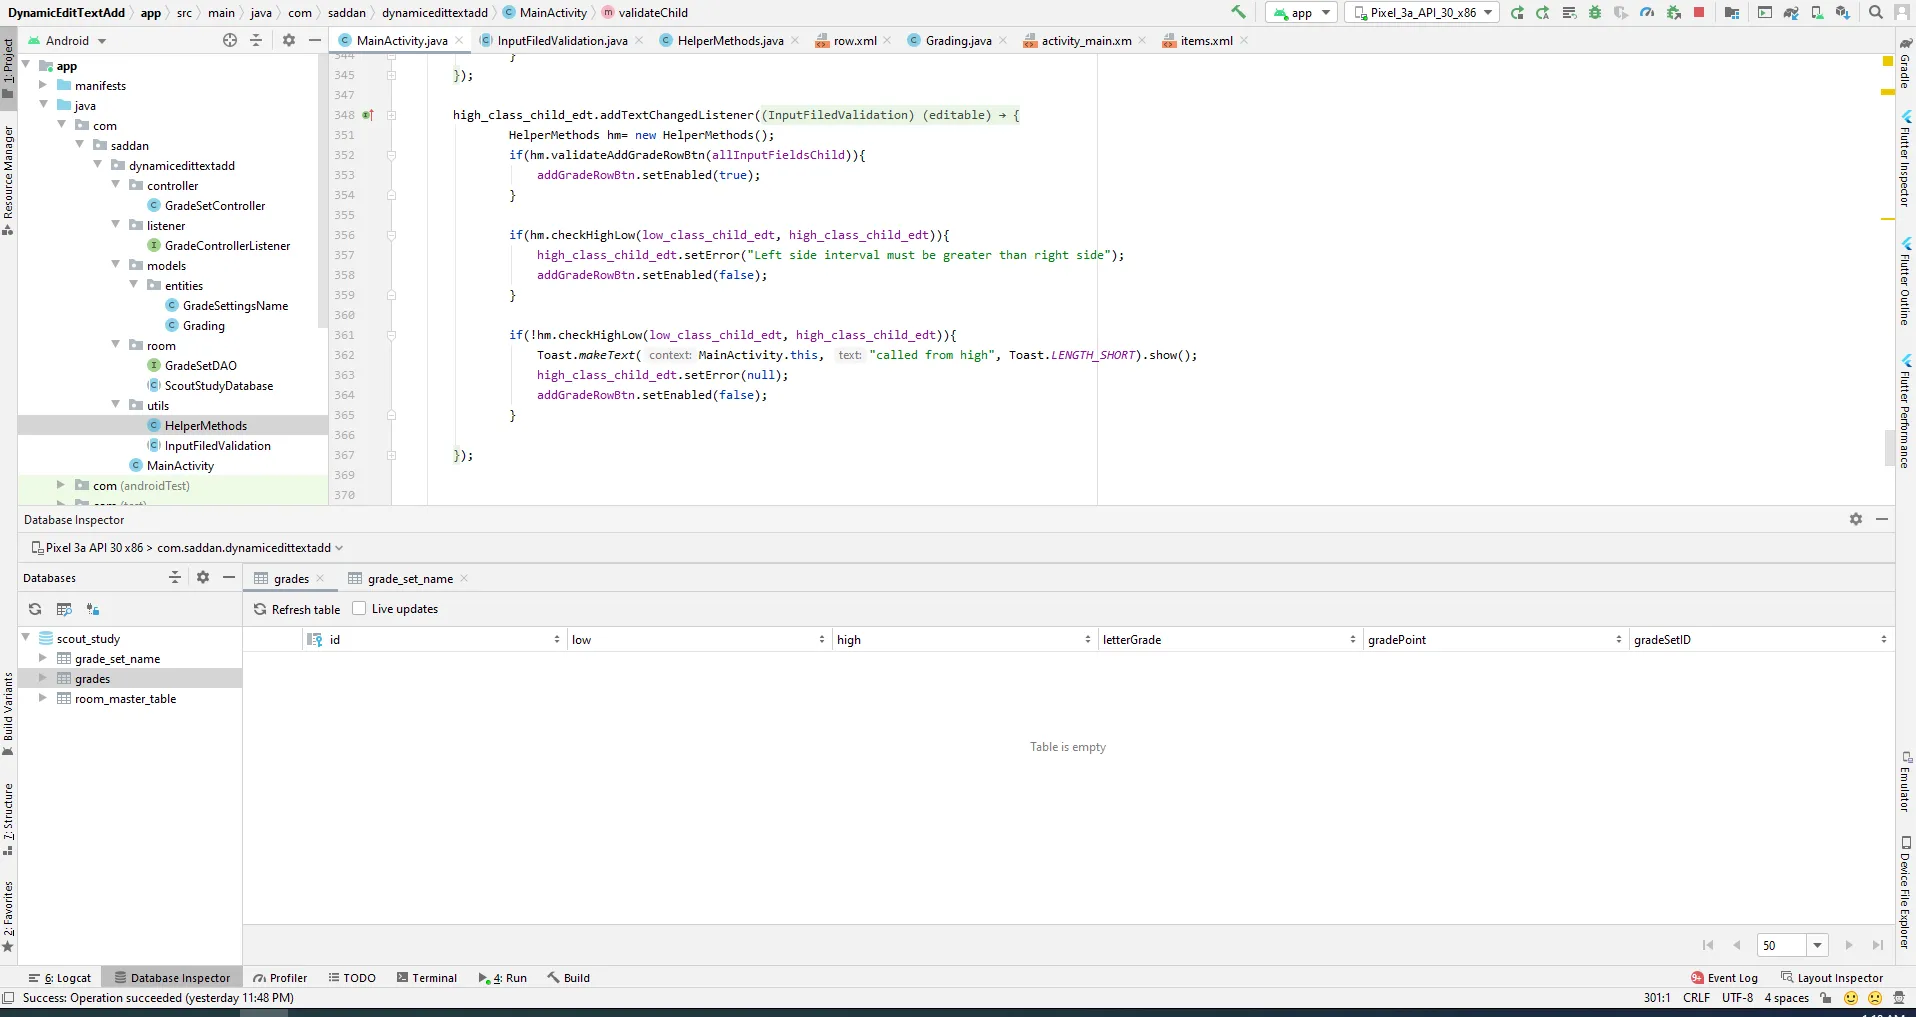Hide the Project panel with minus icon
Image resolution: width=1916 pixels, height=1017 pixels.
[315, 40]
